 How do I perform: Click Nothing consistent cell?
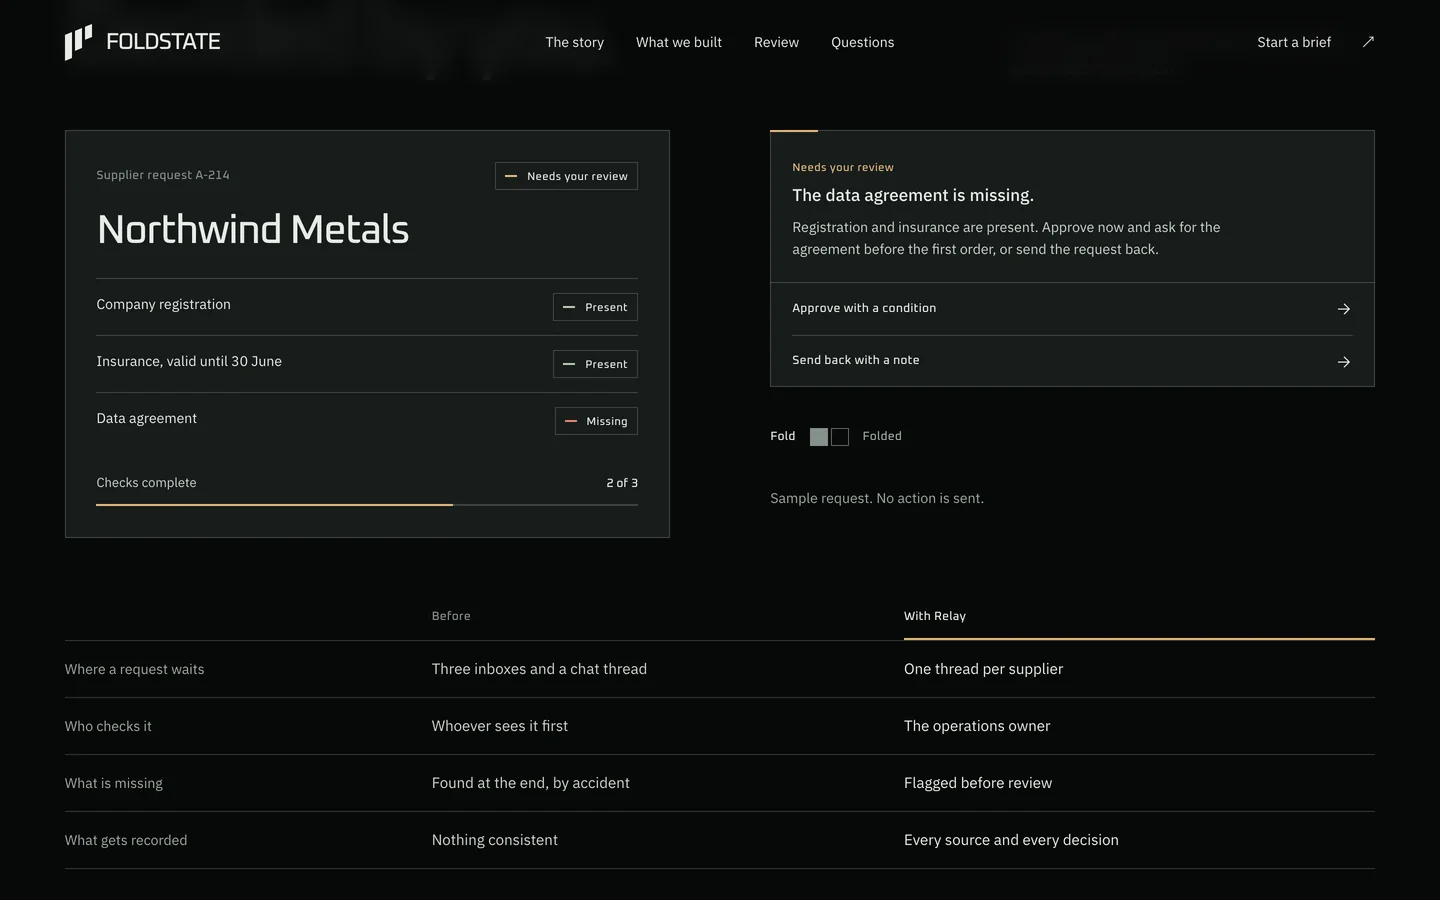point(495,840)
